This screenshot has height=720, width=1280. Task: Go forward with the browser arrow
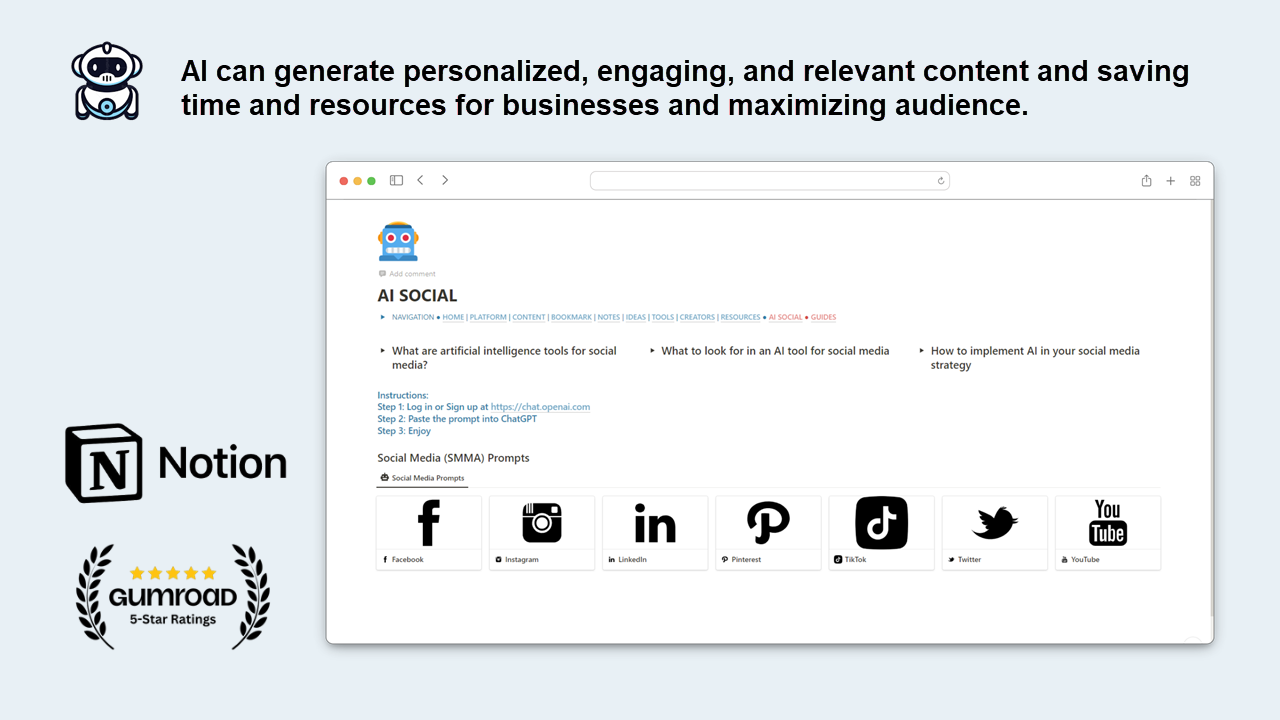[445, 180]
